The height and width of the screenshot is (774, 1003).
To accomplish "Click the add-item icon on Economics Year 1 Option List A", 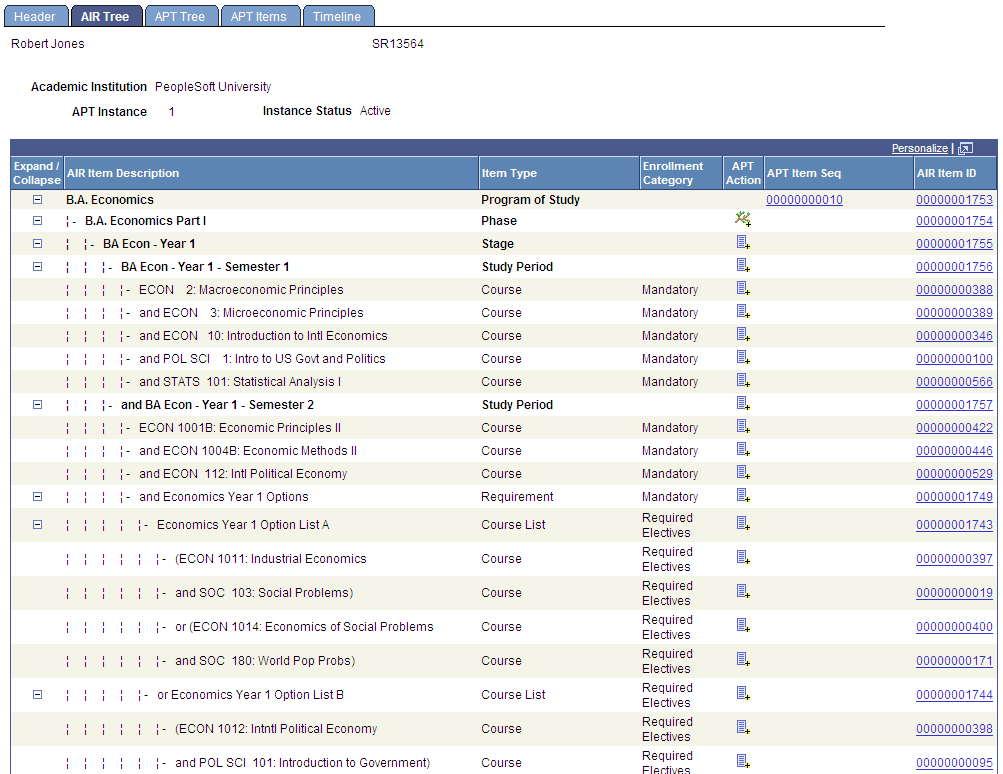I will pyautogui.click(x=743, y=524).
